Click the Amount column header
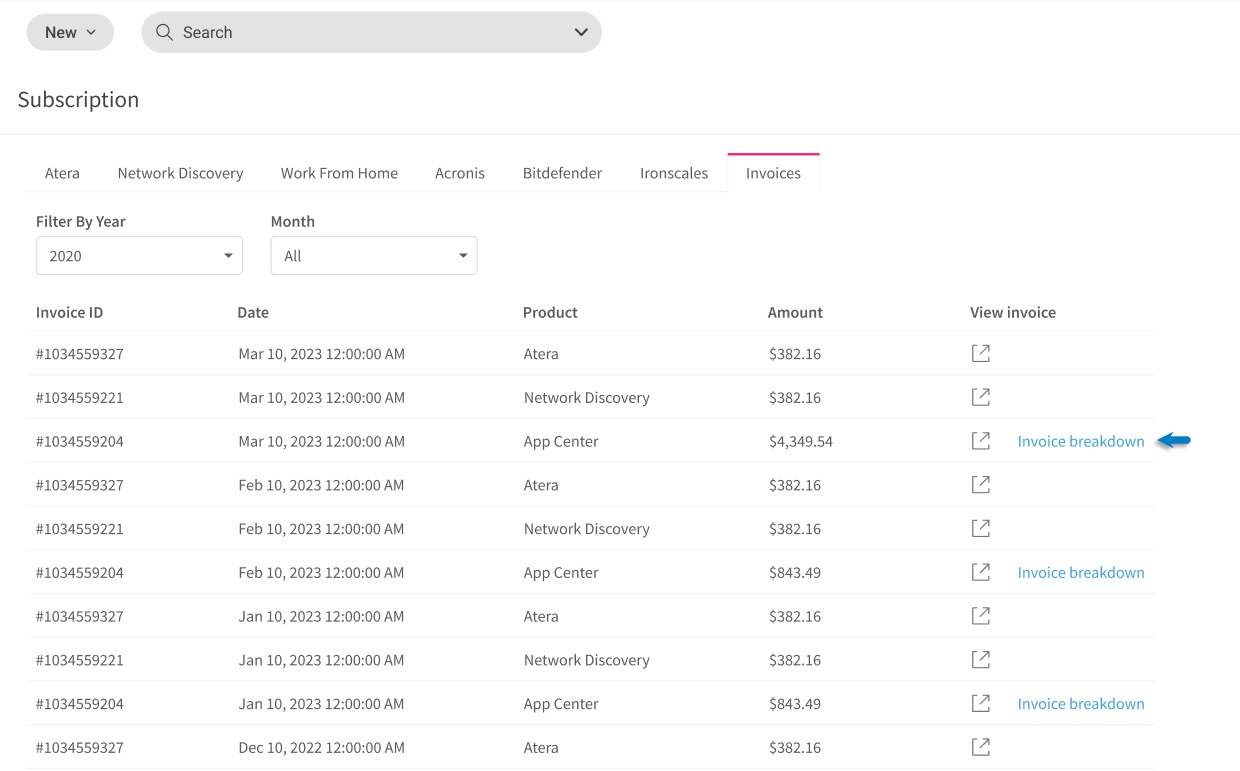This screenshot has height=771, width=1240. [x=795, y=312]
